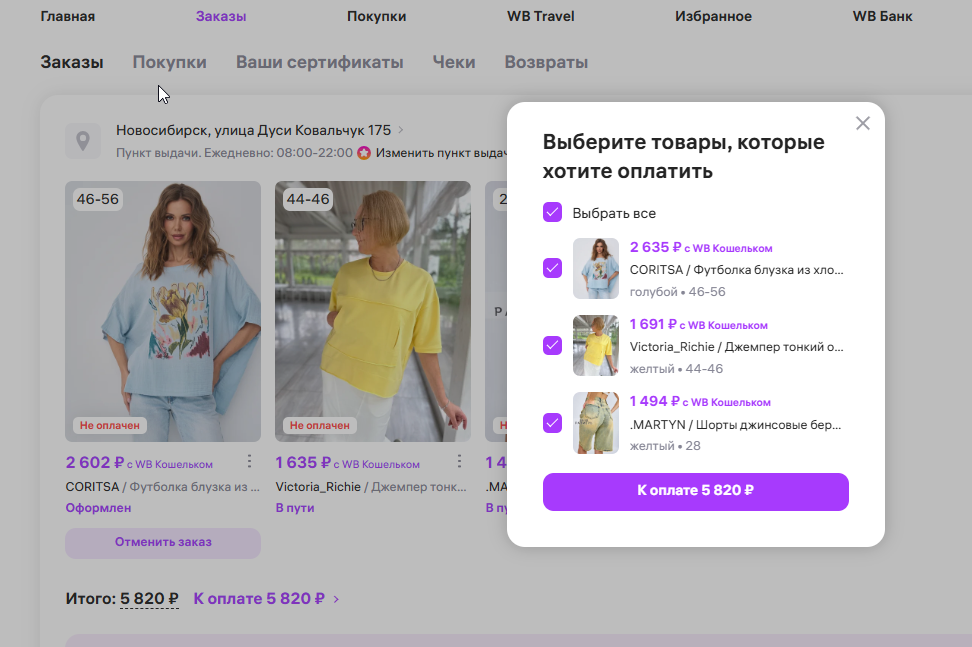972x647 pixels.
Task: Click Пункт выдачи. Ежедневно: 08:00-22:00 text
Action: (x=234, y=152)
